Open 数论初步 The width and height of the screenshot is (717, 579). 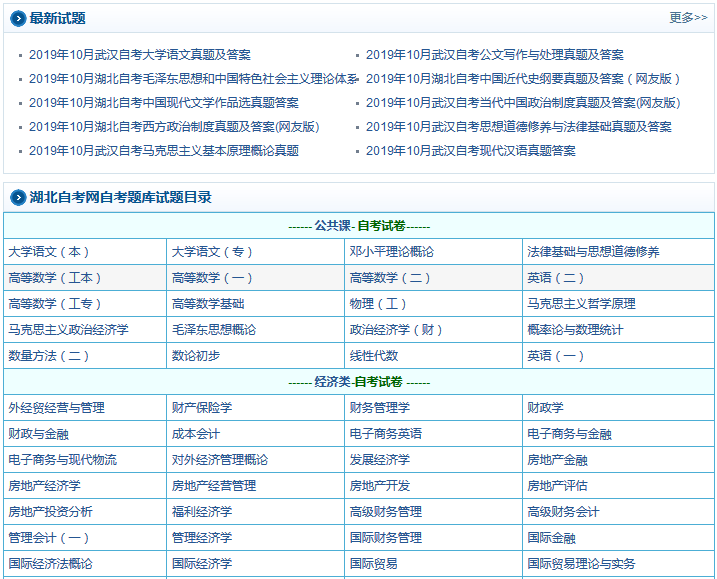[x=196, y=356]
